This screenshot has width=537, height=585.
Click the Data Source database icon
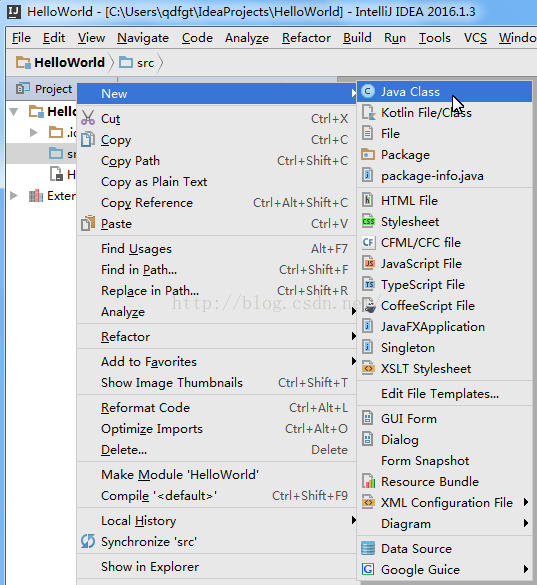point(368,548)
